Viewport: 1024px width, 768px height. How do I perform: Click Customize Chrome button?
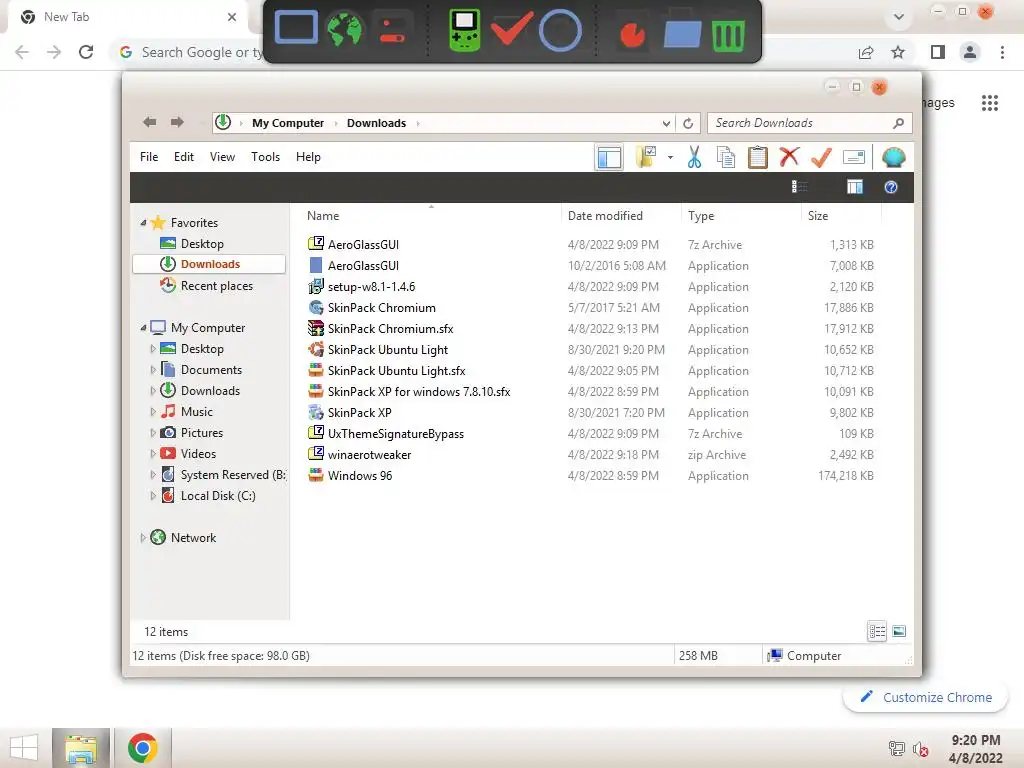pos(925,697)
